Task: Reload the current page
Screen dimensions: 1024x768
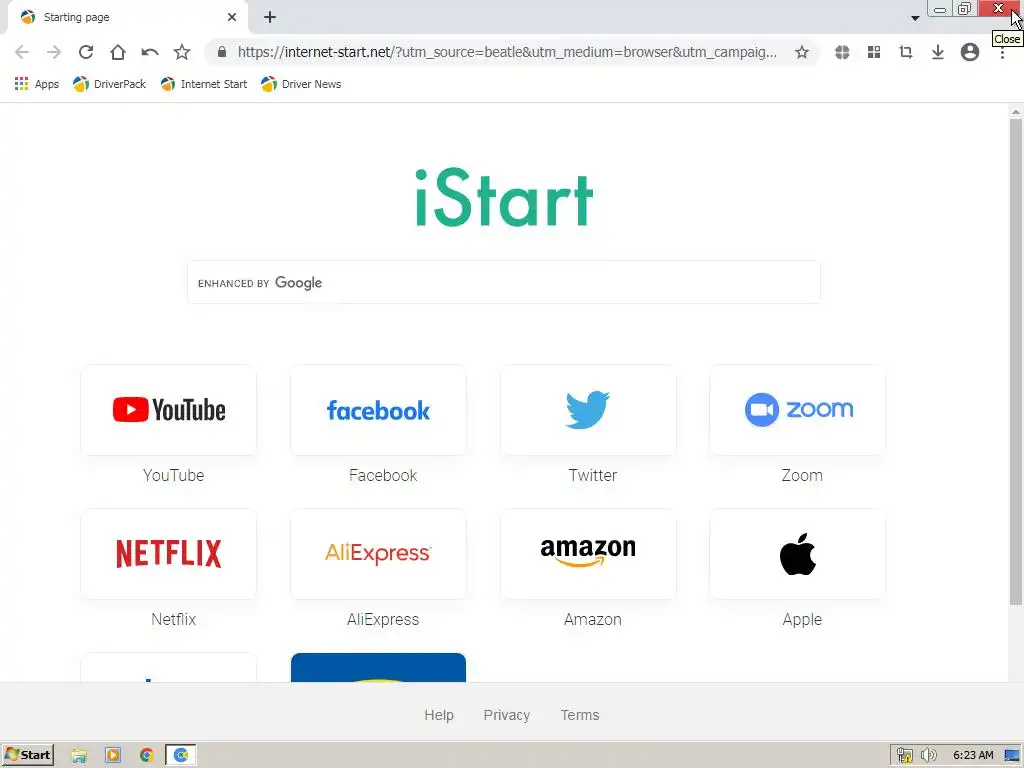Action: [86, 52]
